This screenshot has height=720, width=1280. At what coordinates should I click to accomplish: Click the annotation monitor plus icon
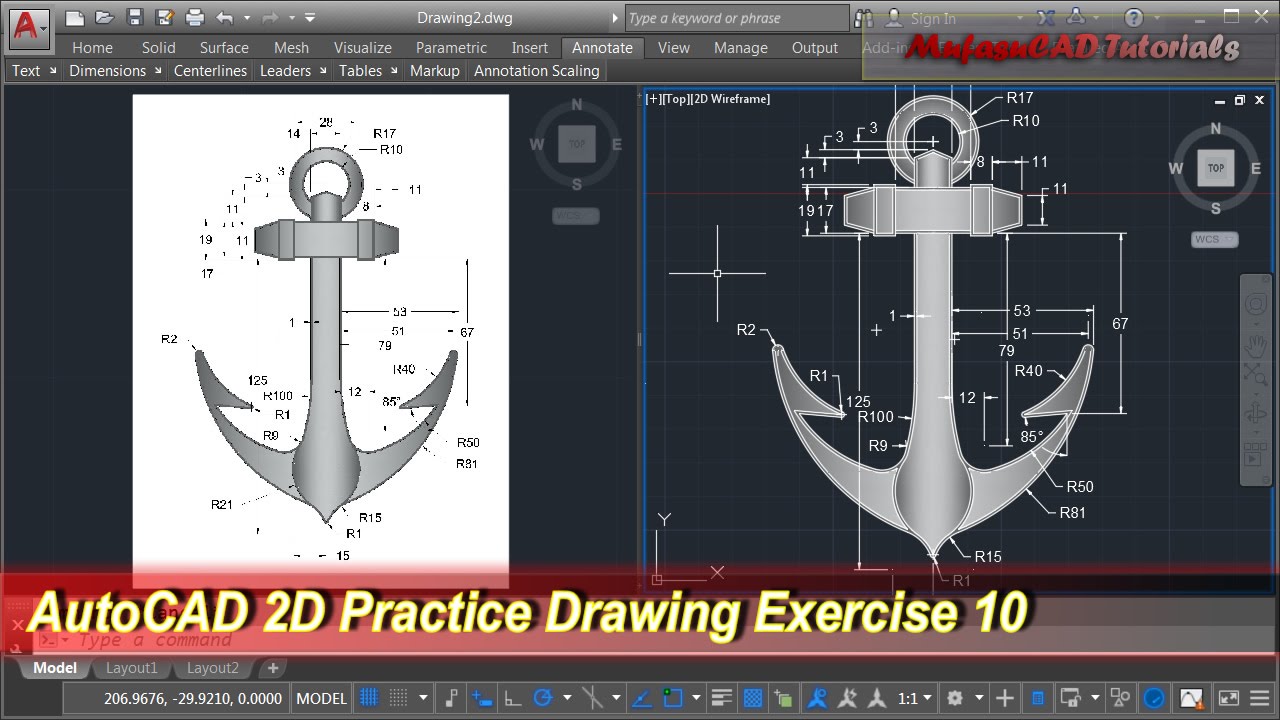coord(1004,697)
